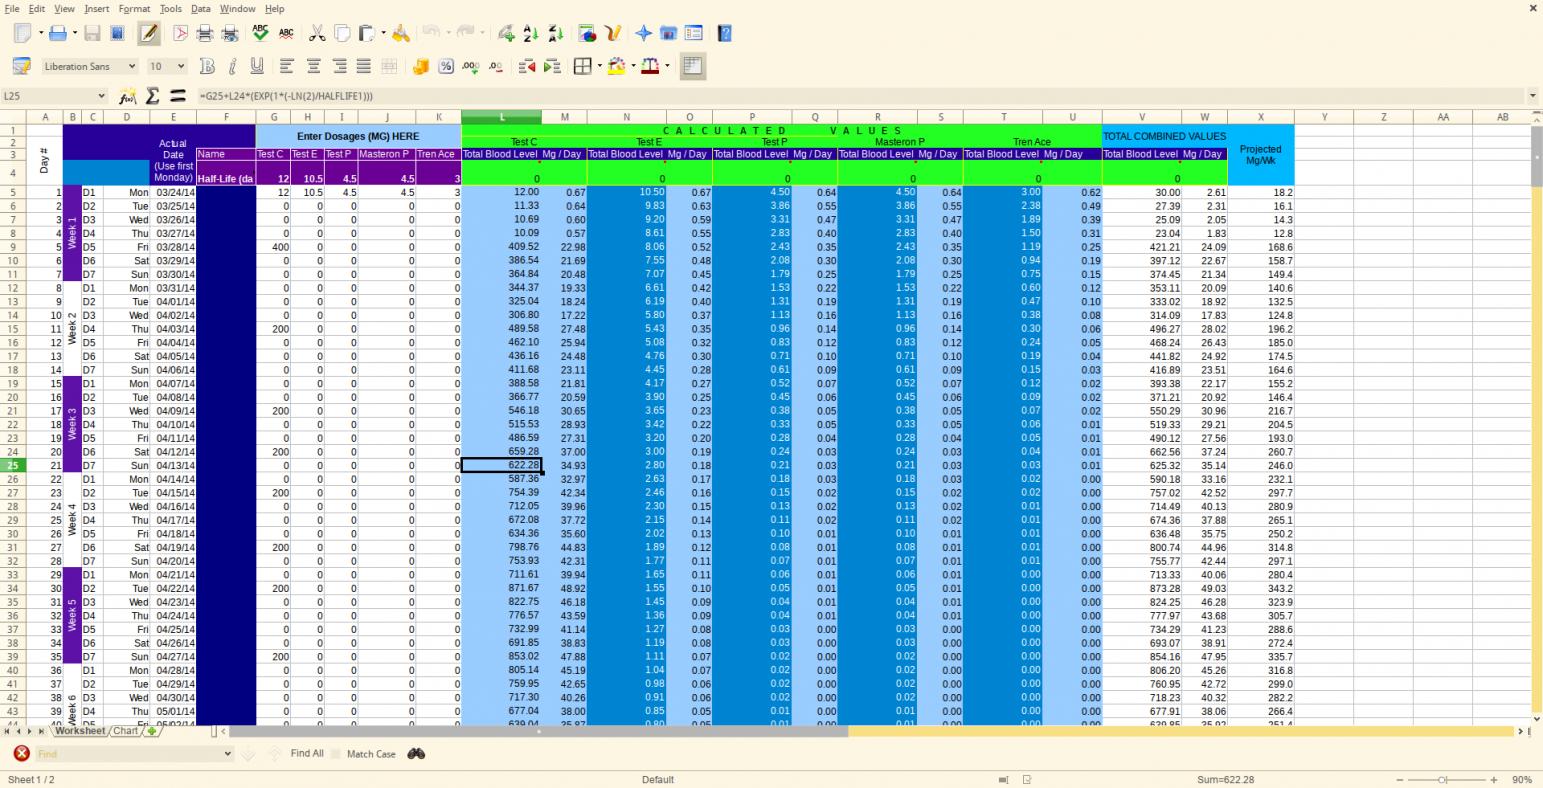This screenshot has width=1543, height=788.
Task: Click the Sum sigma icon
Action: tap(153, 96)
